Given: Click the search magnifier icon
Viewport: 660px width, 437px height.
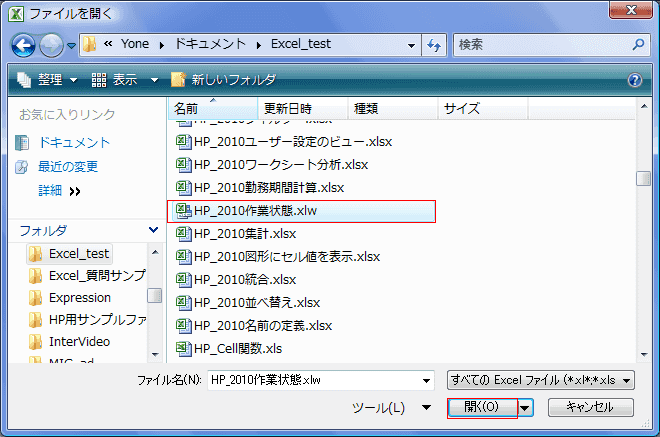Looking at the screenshot, I should [639, 44].
